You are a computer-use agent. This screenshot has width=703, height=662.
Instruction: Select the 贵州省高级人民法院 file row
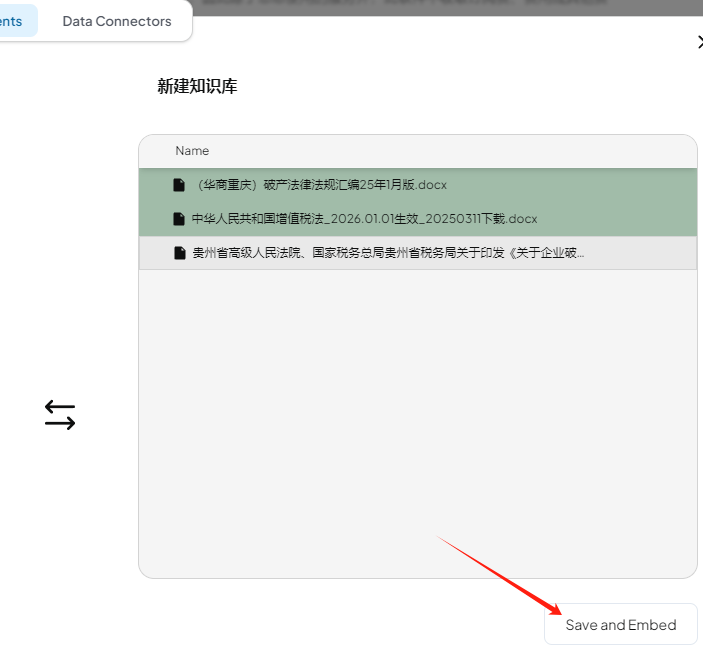418,253
